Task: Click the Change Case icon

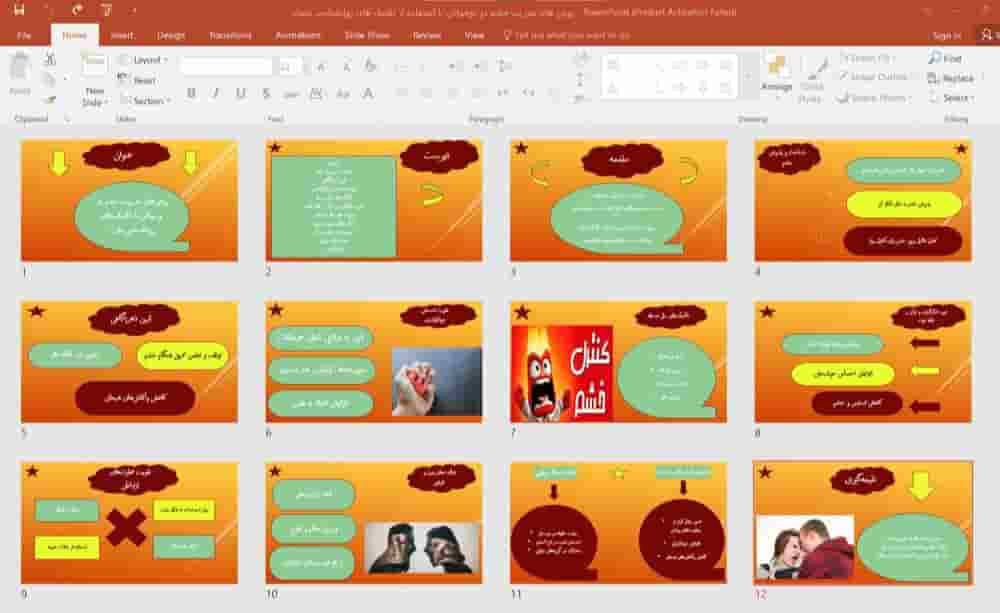Action: (x=343, y=94)
